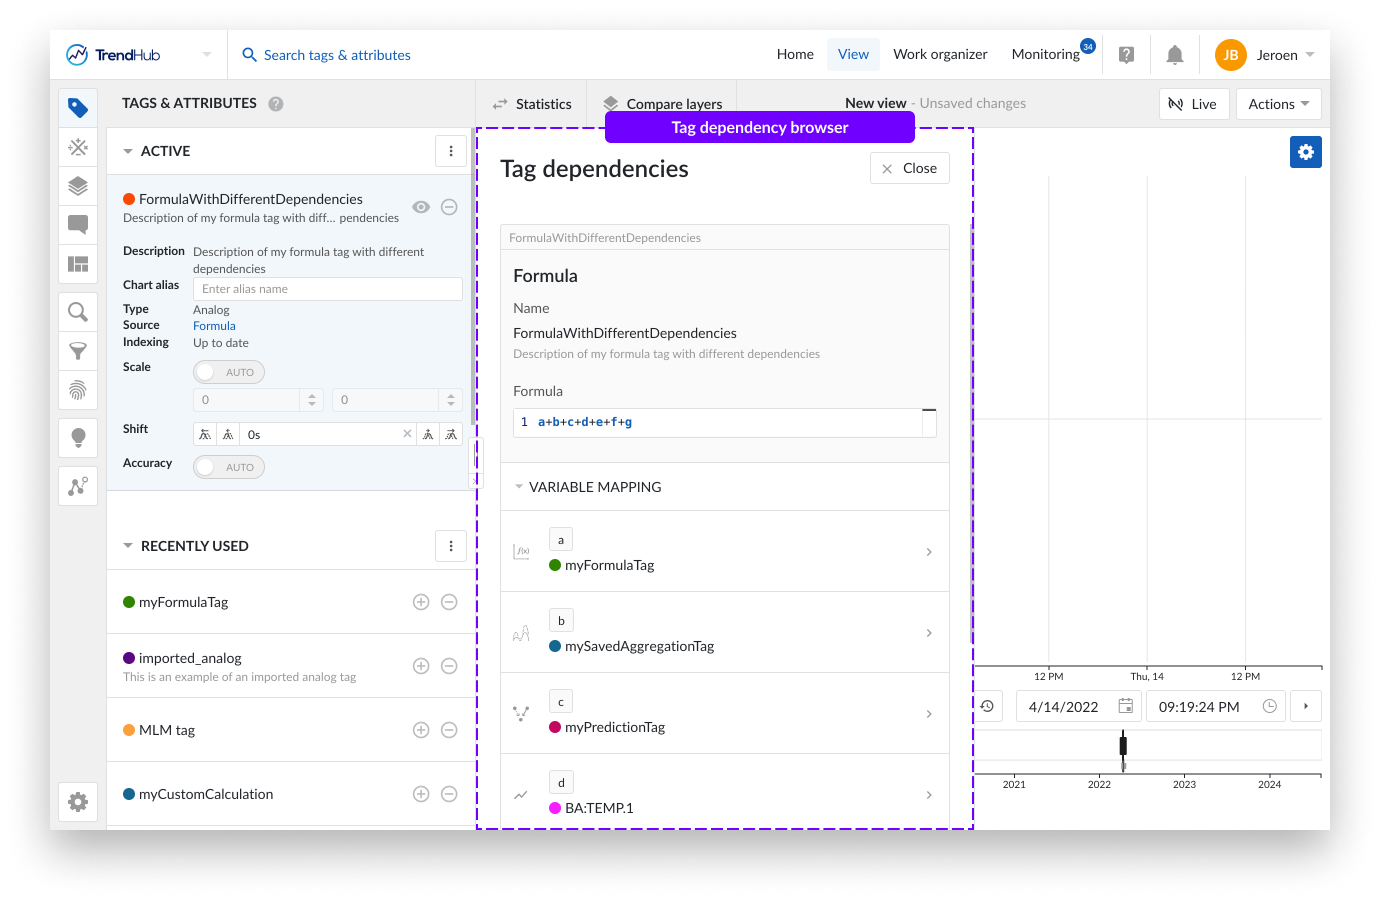
Task: Open the tags and attributes sidebar icon
Action: coord(78,108)
